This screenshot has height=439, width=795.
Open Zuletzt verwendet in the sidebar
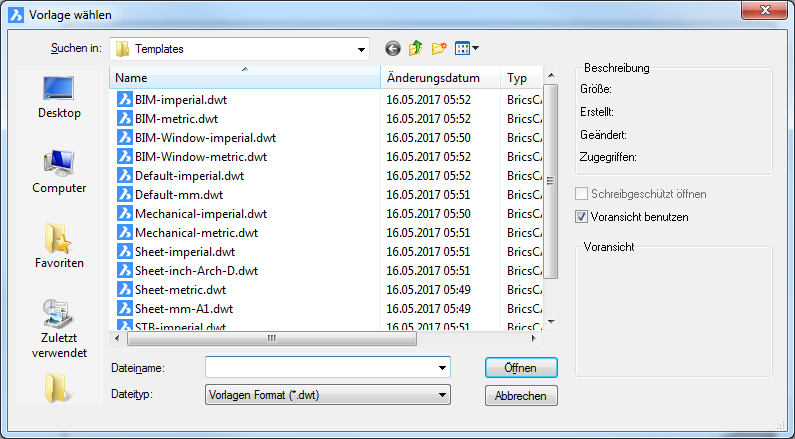[59, 327]
